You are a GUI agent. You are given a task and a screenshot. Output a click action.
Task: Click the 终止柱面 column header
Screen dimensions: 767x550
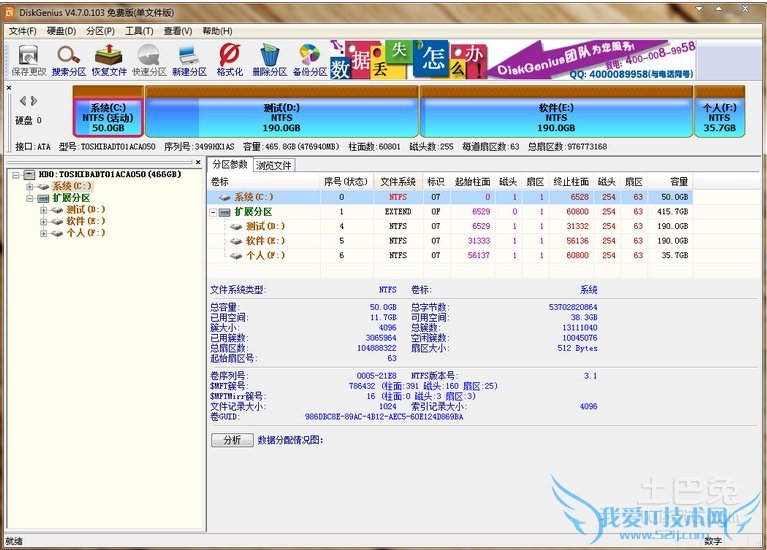pos(571,182)
